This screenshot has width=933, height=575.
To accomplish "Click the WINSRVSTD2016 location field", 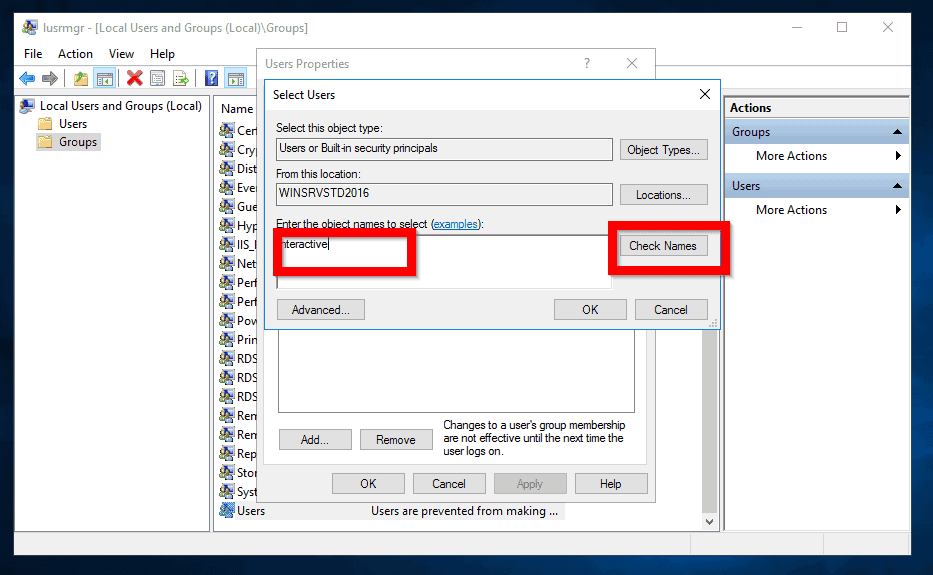I will 444,194.
